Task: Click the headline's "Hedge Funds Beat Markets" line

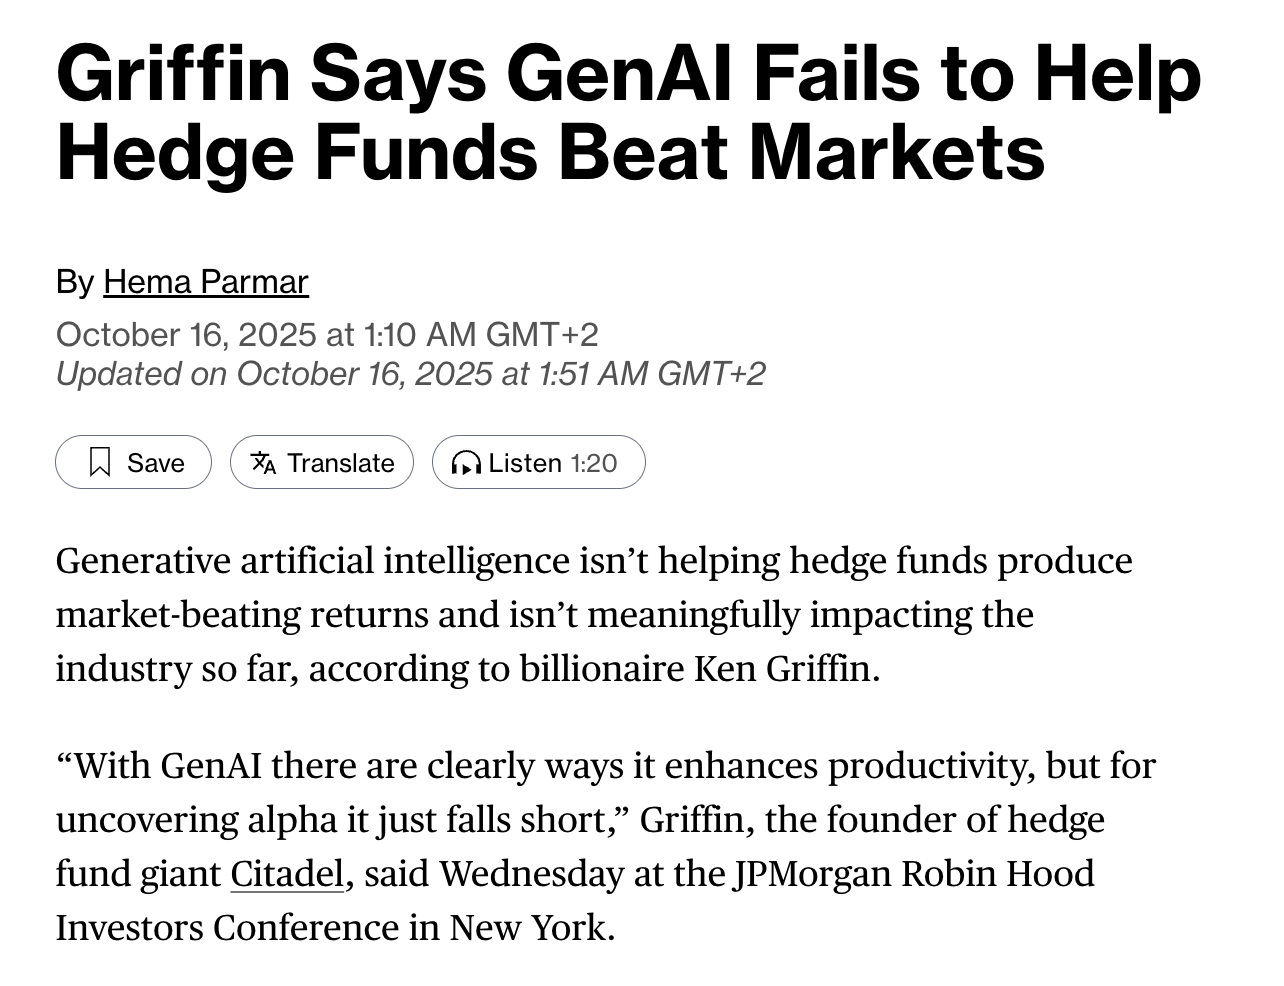Action: click(x=550, y=152)
